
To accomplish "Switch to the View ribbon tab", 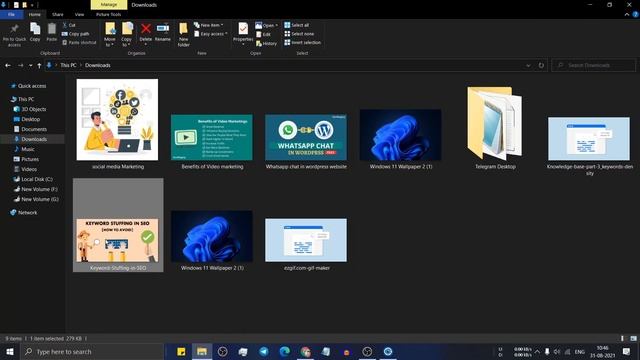I will click(x=79, y=14).
